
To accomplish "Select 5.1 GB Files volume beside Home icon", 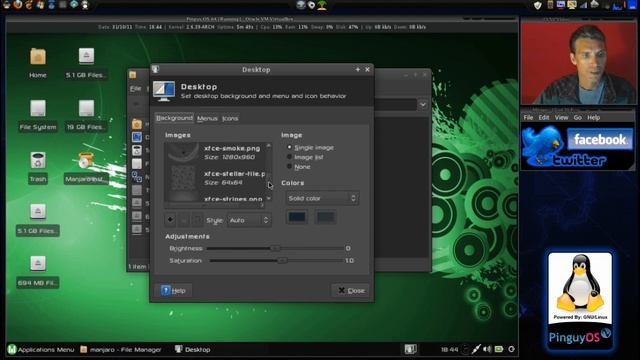I will click(86, 56).
